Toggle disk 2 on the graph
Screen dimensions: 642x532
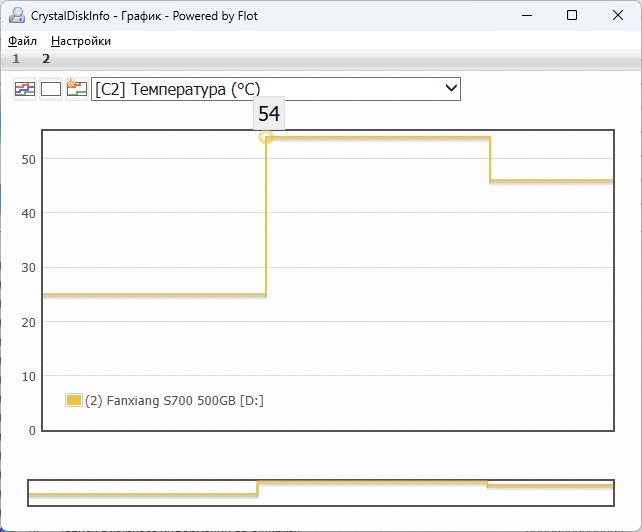point(46,59)
